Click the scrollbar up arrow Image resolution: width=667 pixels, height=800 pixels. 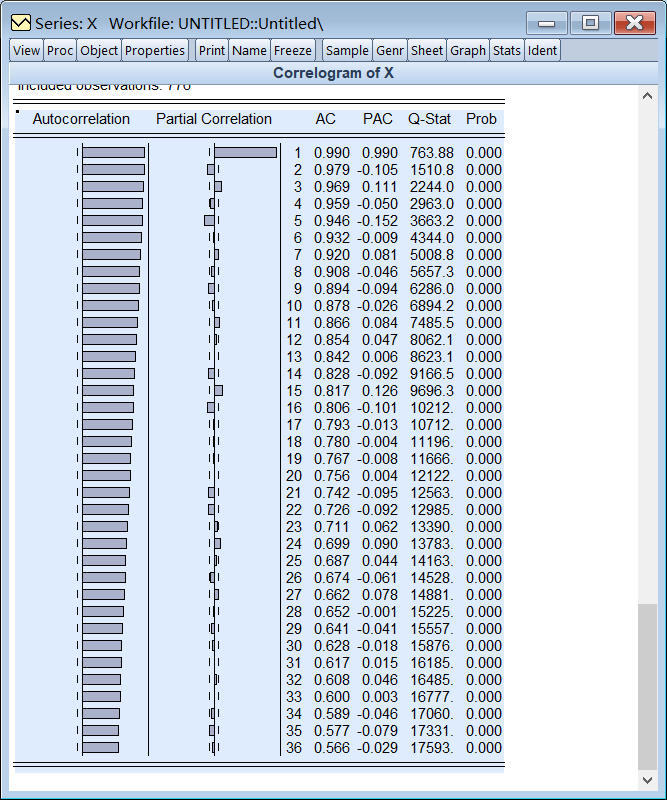(x=648, y=96)
